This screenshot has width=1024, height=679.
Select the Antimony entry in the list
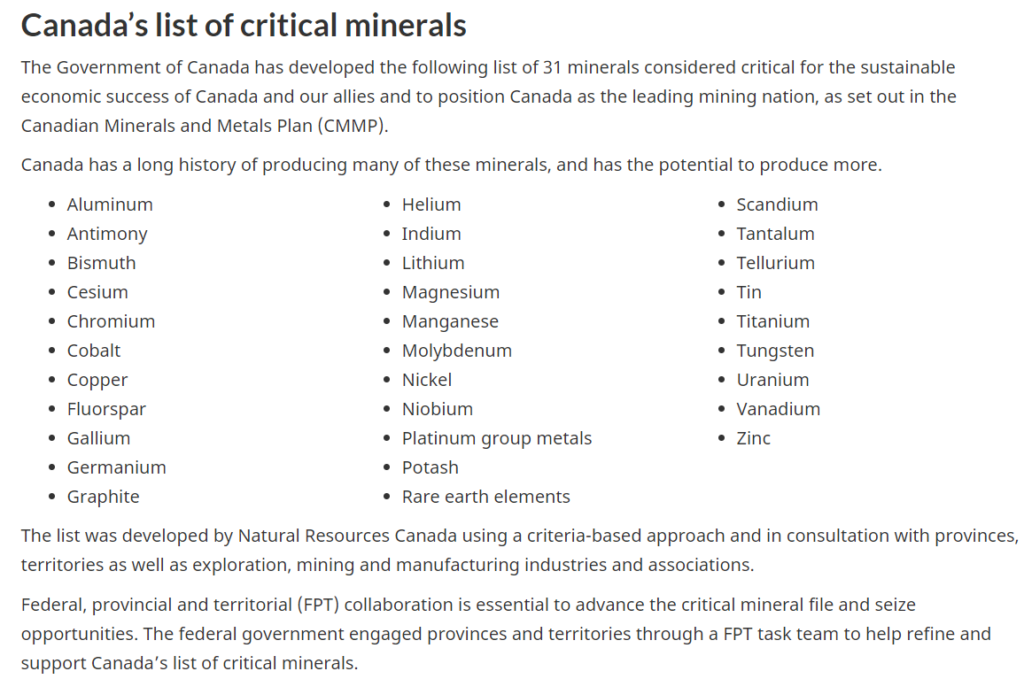point(107,233)
